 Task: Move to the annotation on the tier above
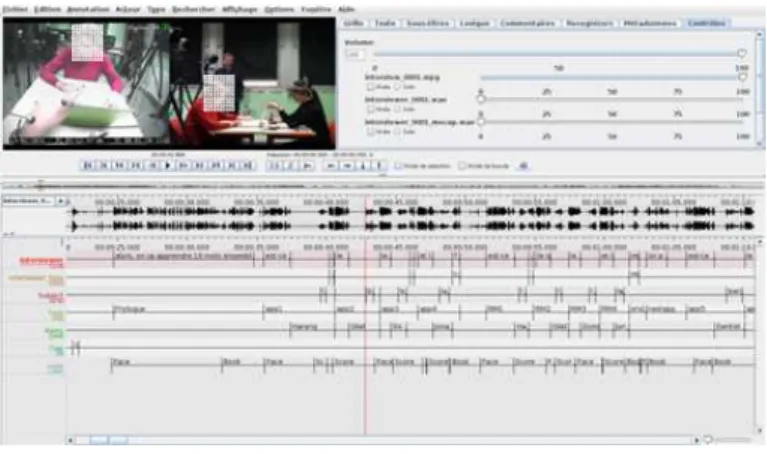(379, 166)
